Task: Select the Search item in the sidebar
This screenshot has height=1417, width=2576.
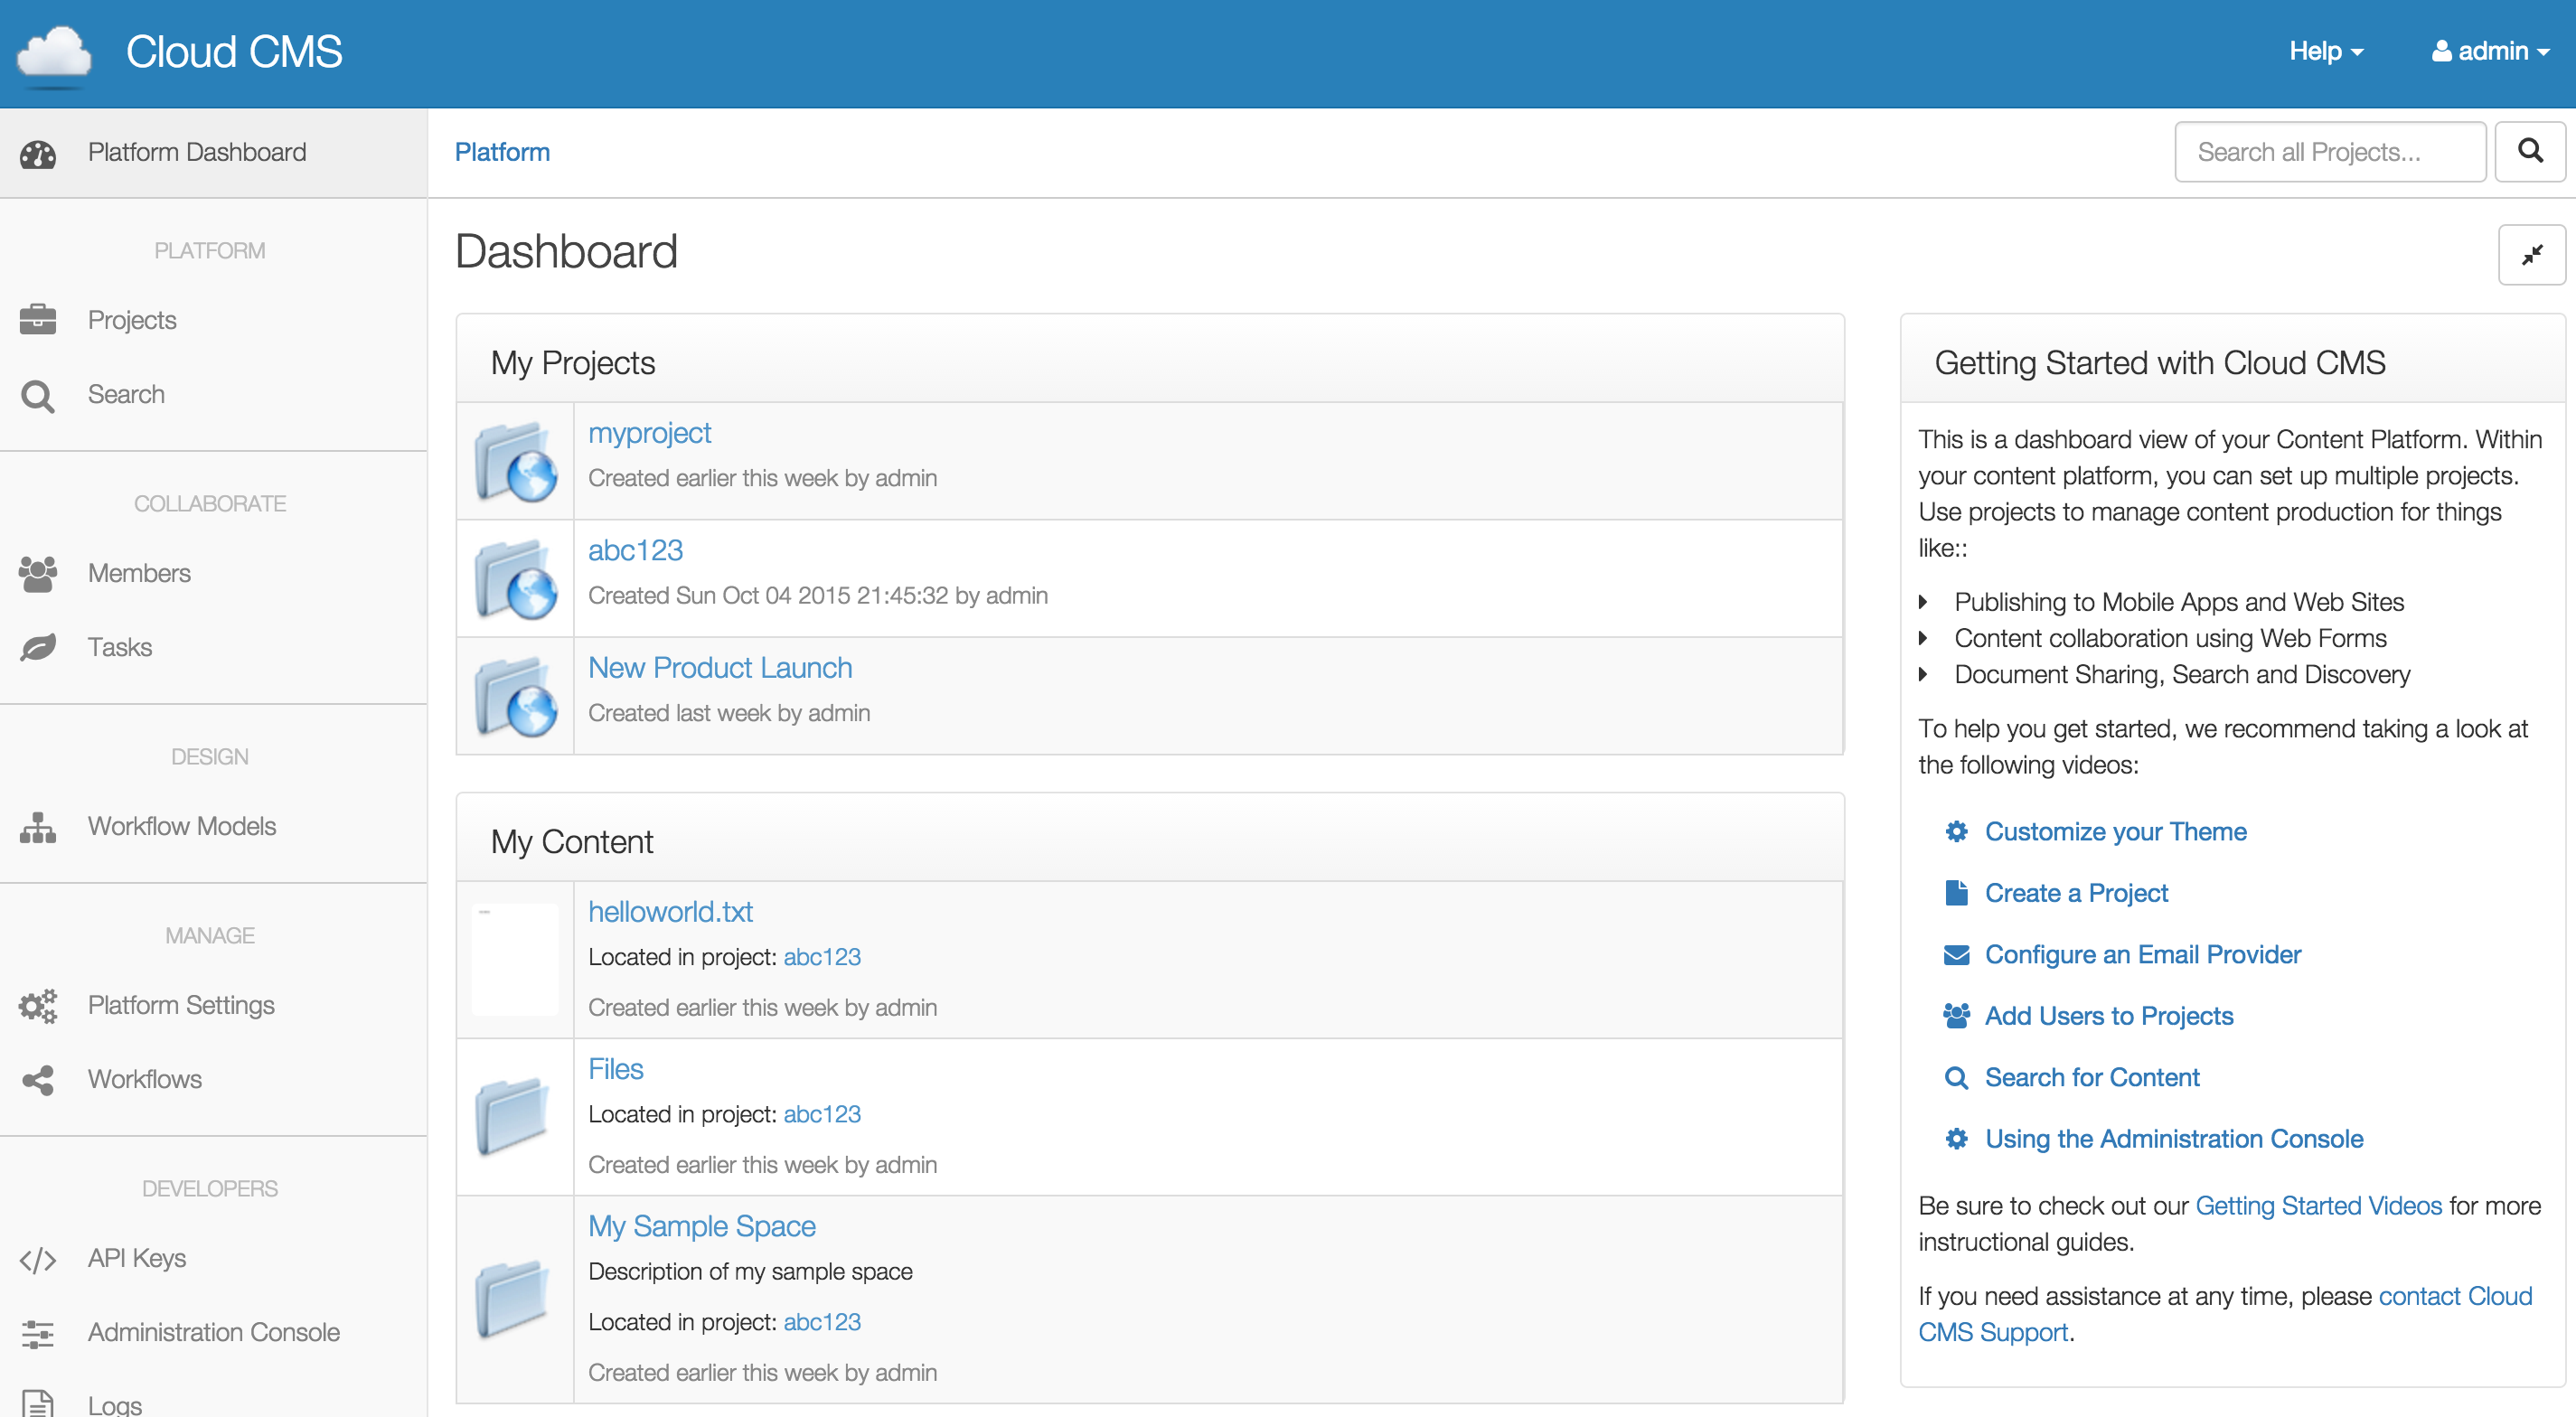Action: click(213, 395)
